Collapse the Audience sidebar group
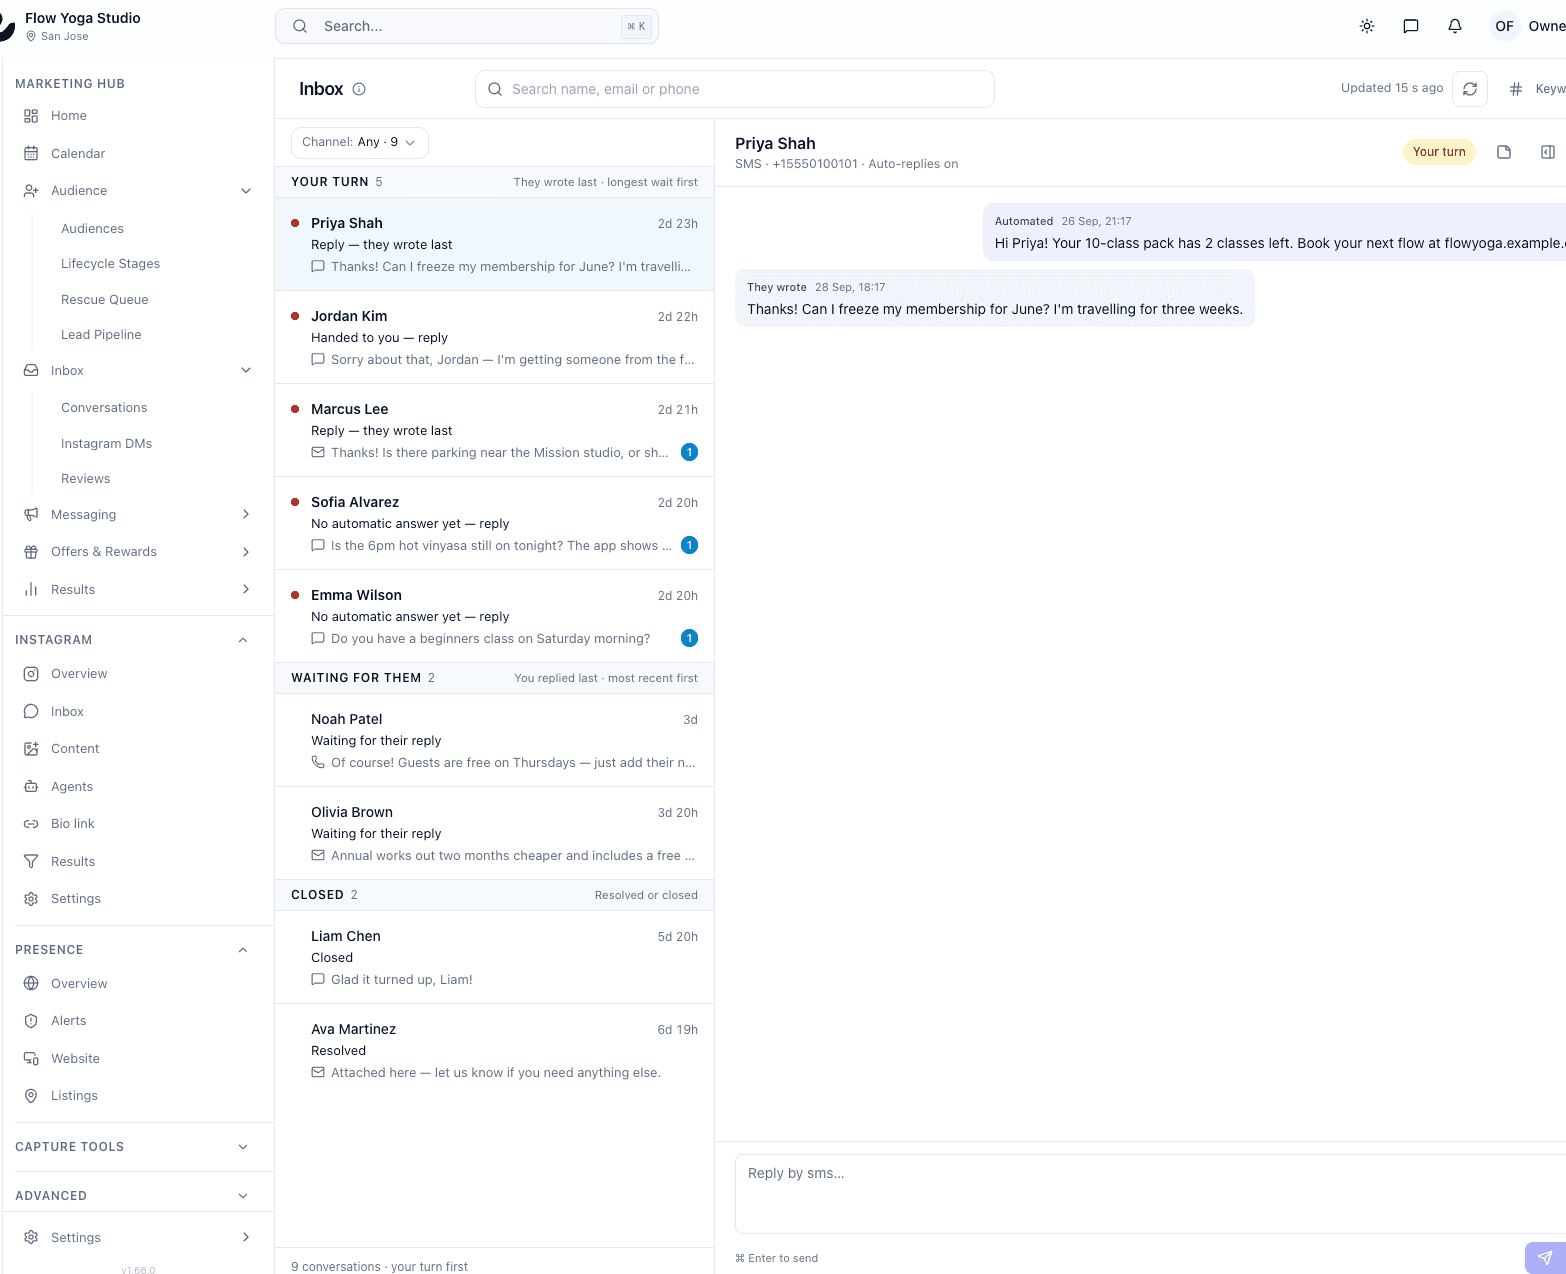1566x1274 pixels. click(x=246, y=191)
